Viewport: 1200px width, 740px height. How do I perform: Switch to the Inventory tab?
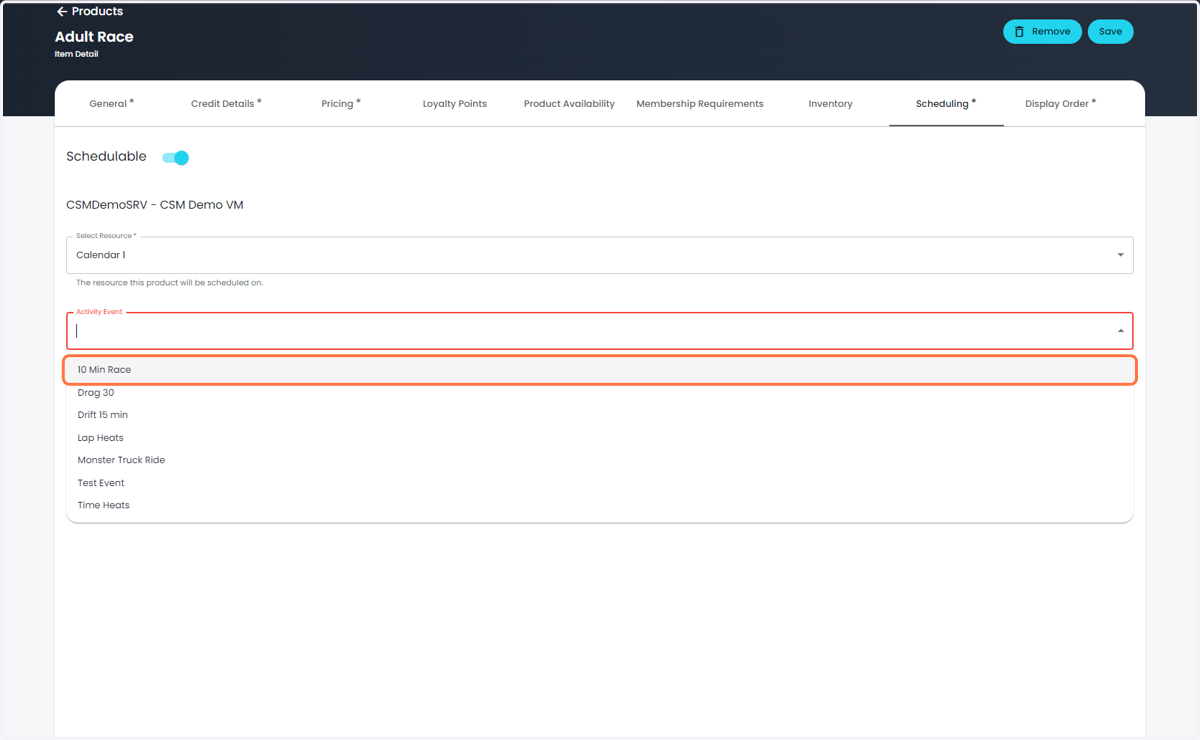[830, 103]
